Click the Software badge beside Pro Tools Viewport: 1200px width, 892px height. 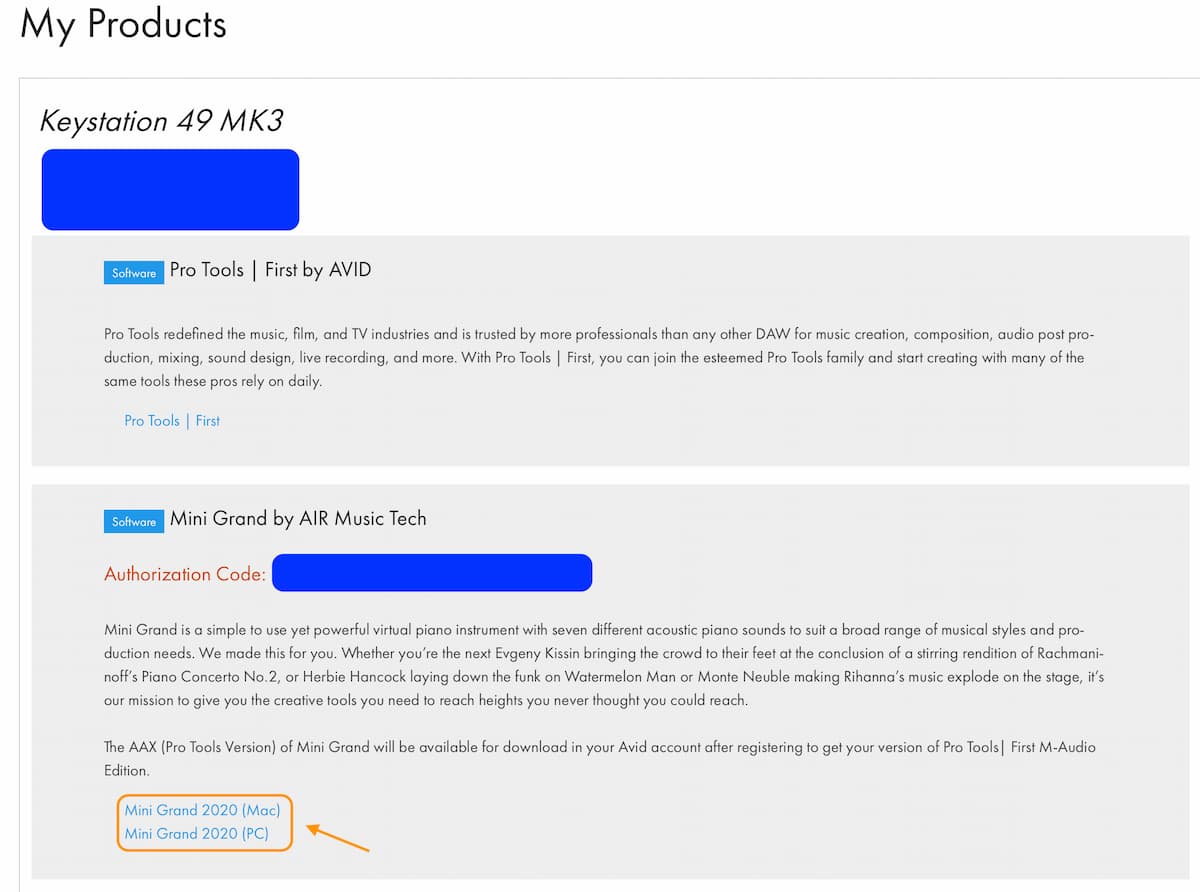point(133,273)
